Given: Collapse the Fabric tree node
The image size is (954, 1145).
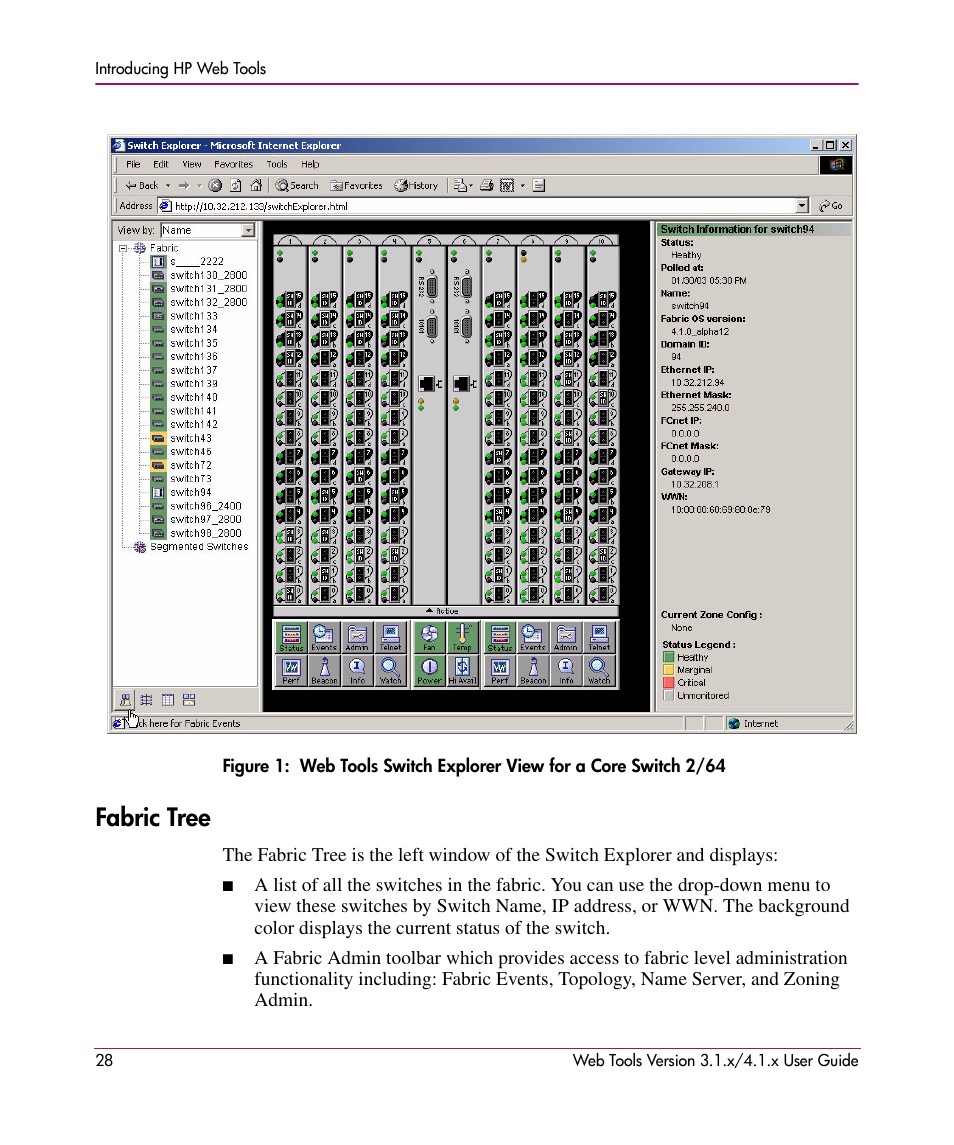Looking at the screenshot, I should point(123,248).
